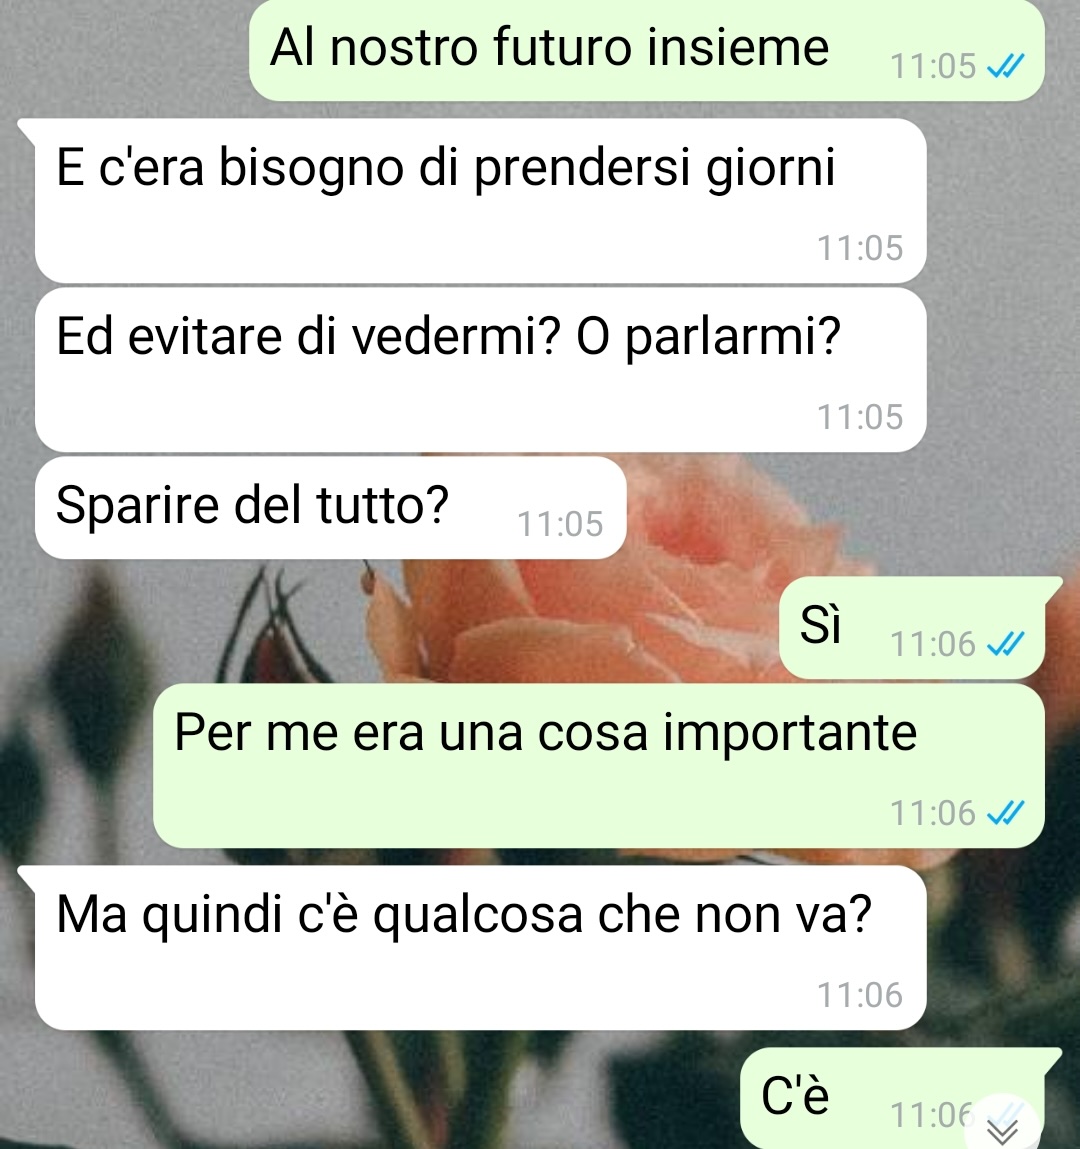Tap 11:06 time on 'Per me era una cosa importante'

(x=933, y=813)
